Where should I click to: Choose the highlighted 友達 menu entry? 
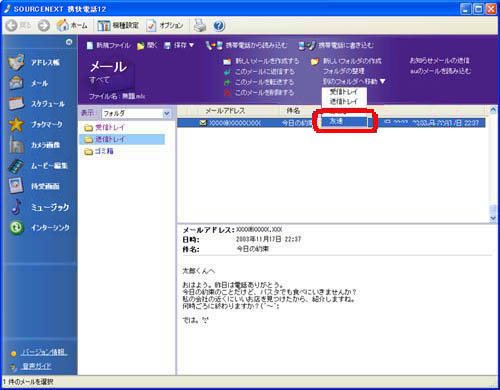click(x=344, y=121)
